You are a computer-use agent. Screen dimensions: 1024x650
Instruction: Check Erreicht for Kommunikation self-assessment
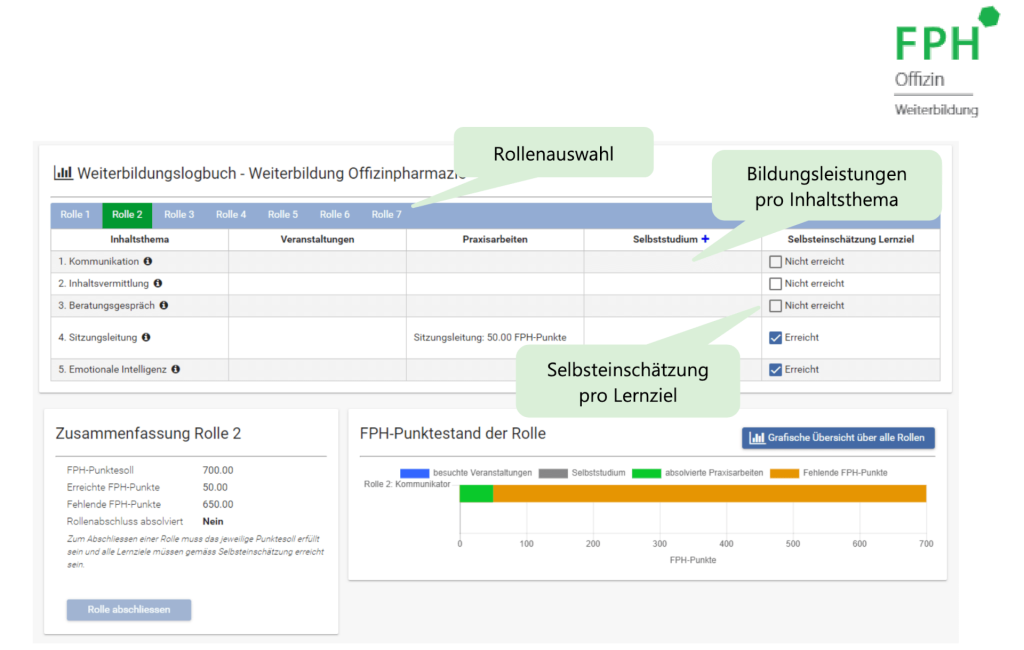[776, 261]
